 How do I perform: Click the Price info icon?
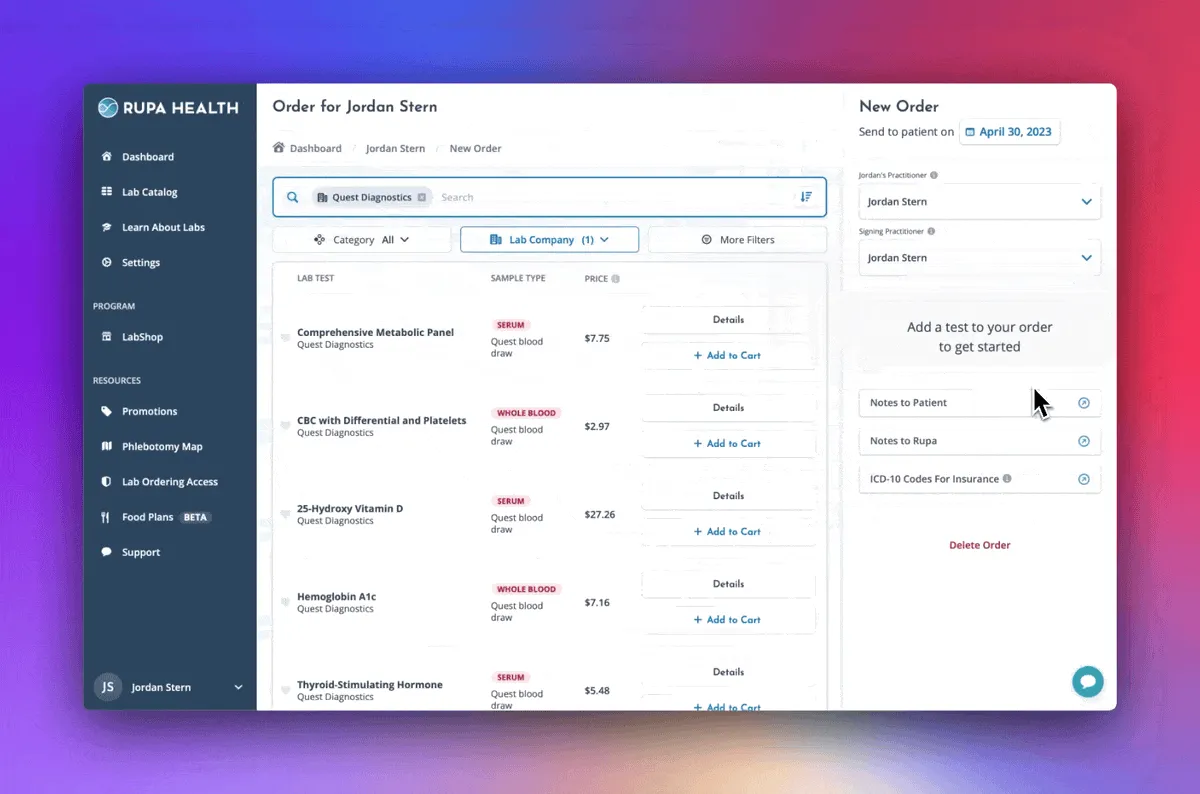point(615,279)
